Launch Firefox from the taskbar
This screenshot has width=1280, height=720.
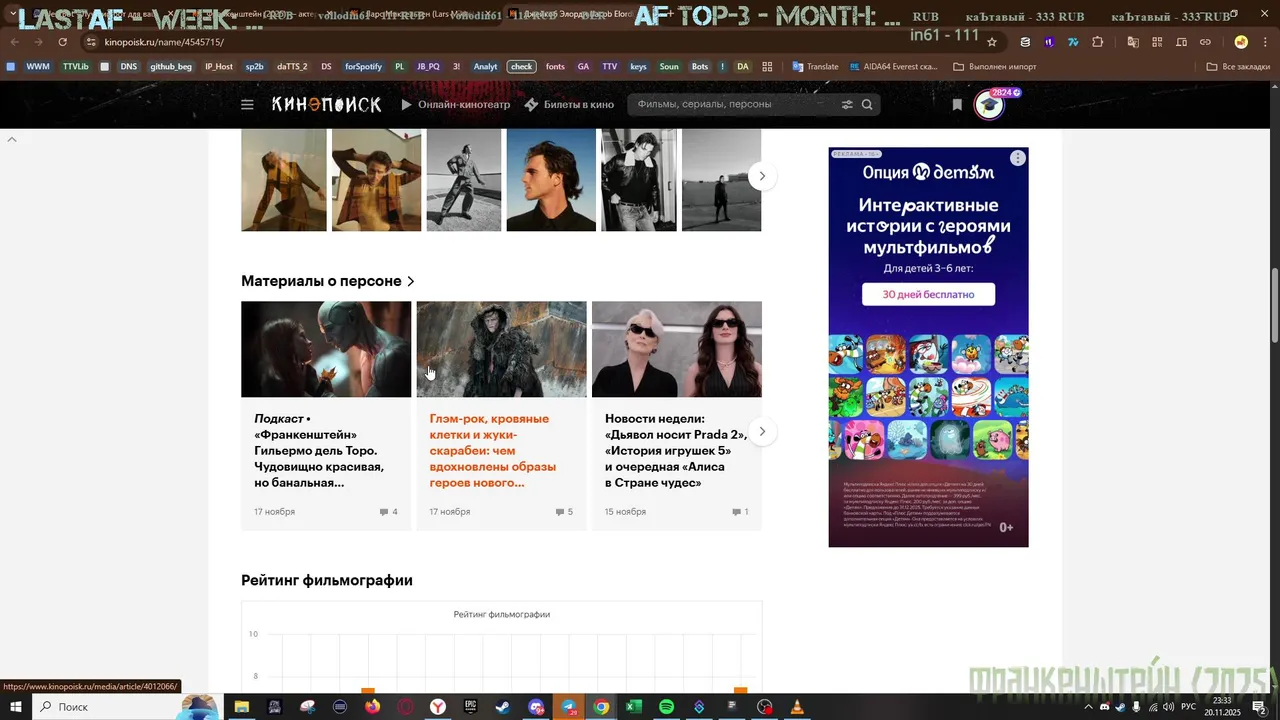tap(372, 707)
